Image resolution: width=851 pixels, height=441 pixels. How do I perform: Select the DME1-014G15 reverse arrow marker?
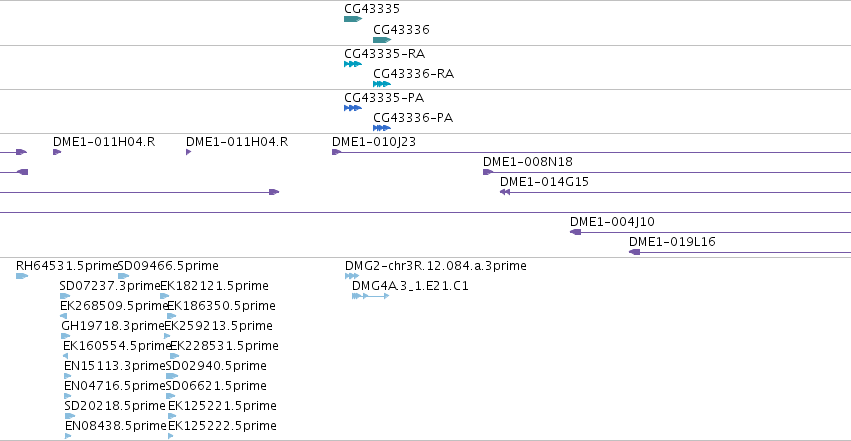[505, 192]
